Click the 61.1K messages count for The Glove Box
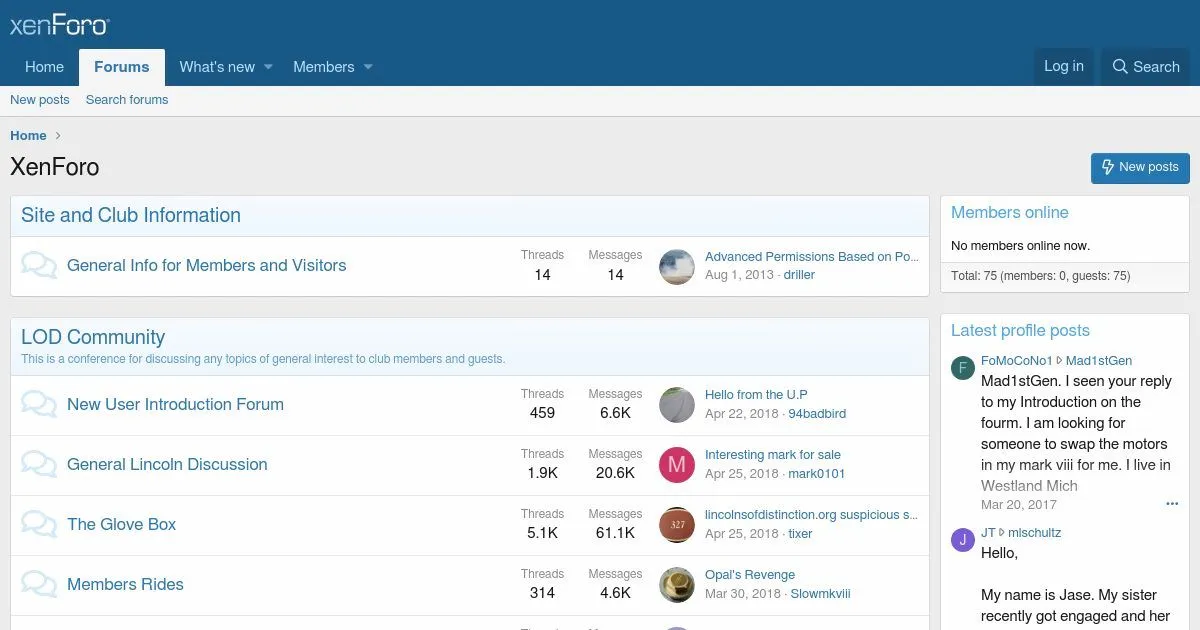The height and width of the screenshot is (630, 1200). [615, 534]
